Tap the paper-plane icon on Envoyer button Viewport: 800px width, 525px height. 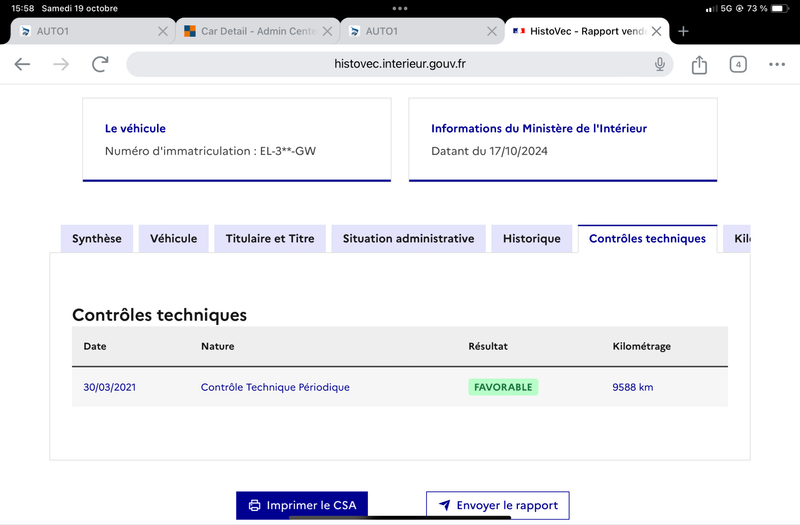(444, 505)
